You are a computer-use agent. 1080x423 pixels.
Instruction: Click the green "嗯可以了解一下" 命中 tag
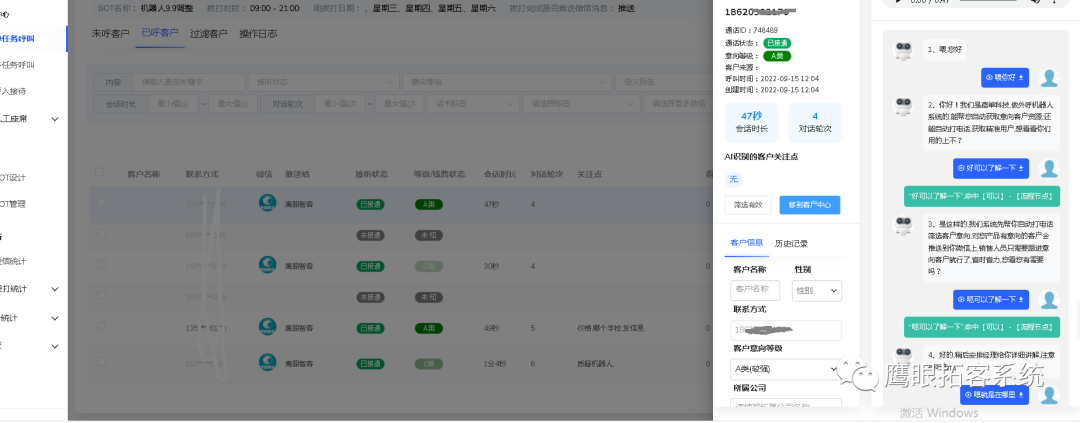[x=981, y=327]
